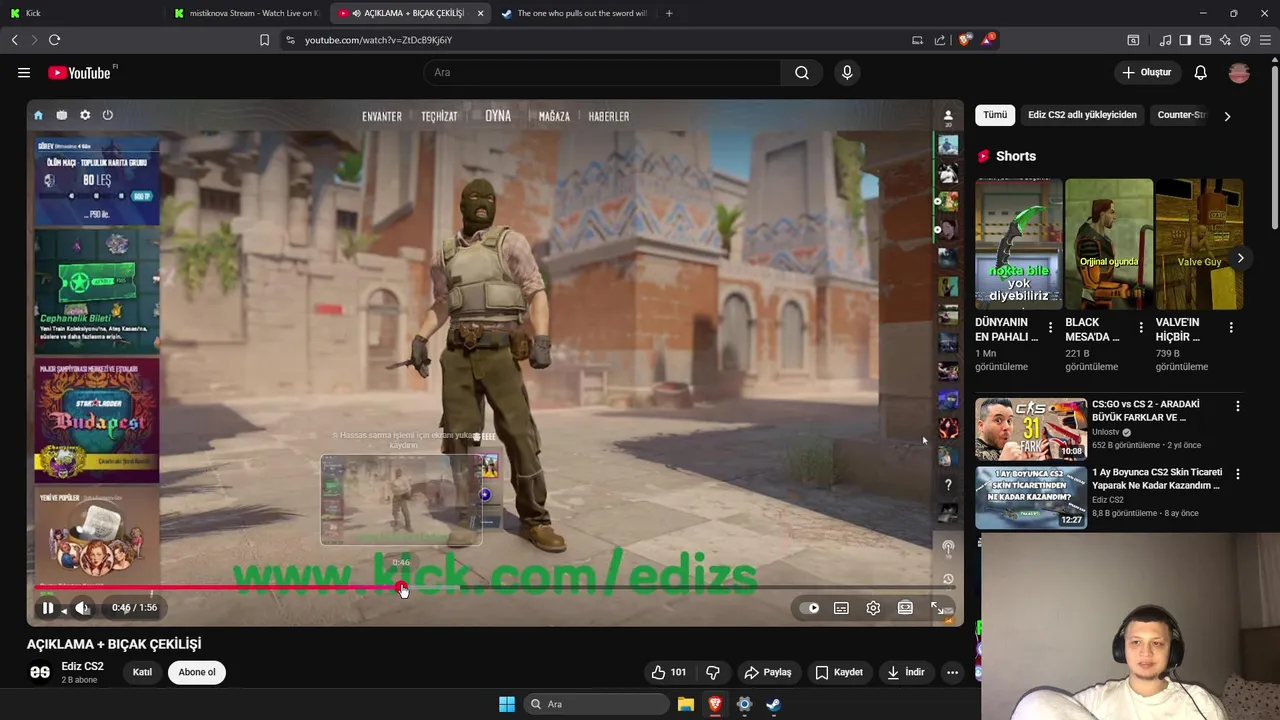Viewport: 1280px width, 720px height.
Task: Open the Ediz CS2 channel avatar
Action: click(40, 672)
